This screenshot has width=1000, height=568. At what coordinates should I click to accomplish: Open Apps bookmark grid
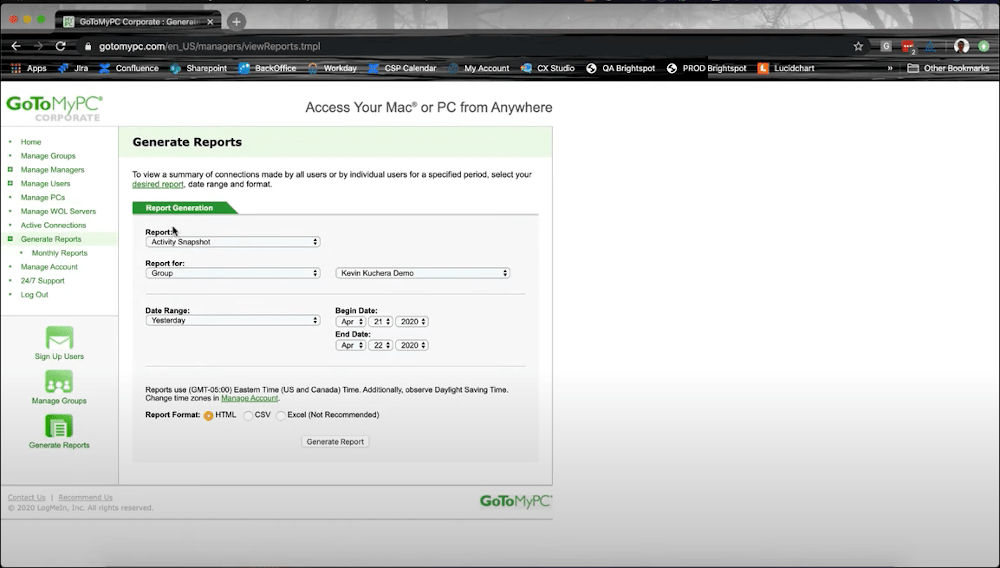coord(29,68)
